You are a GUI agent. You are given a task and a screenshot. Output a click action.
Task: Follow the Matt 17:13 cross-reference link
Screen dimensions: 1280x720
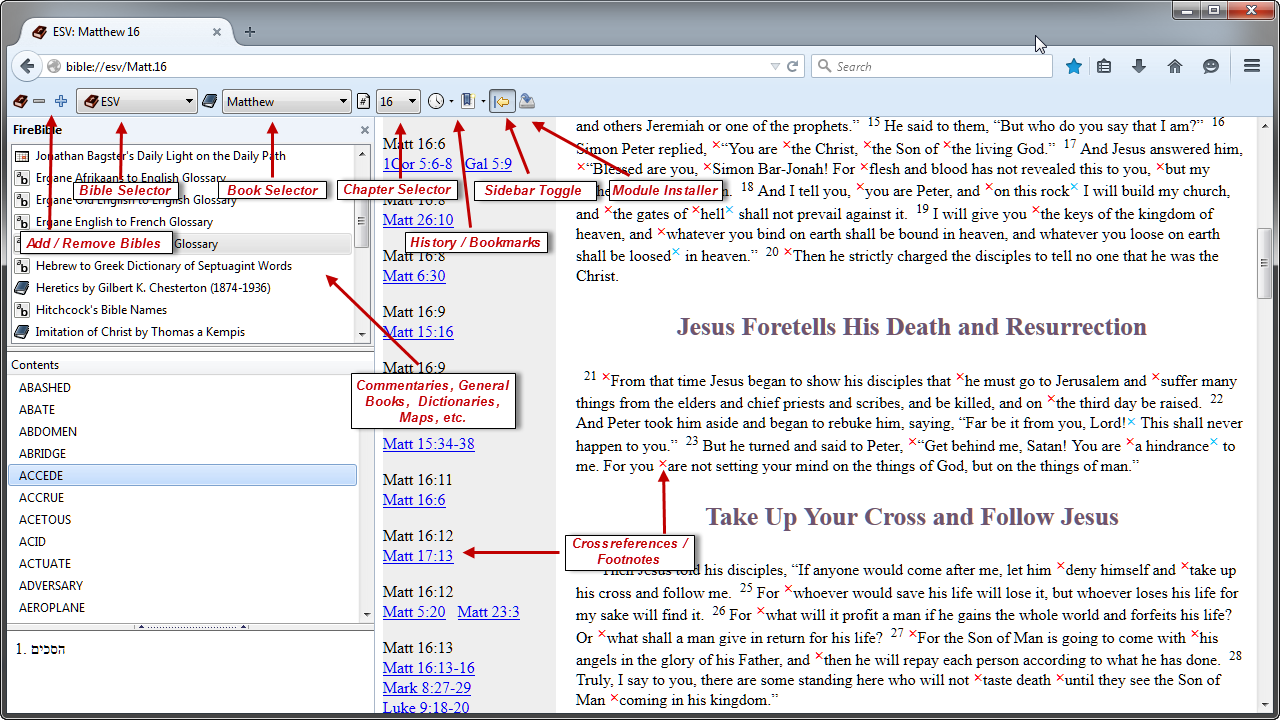coord(418,556)
